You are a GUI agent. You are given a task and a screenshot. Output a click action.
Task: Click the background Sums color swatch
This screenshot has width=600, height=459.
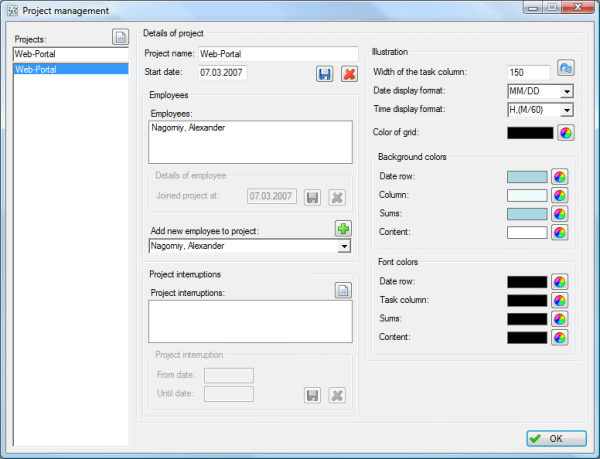point(527,214)
